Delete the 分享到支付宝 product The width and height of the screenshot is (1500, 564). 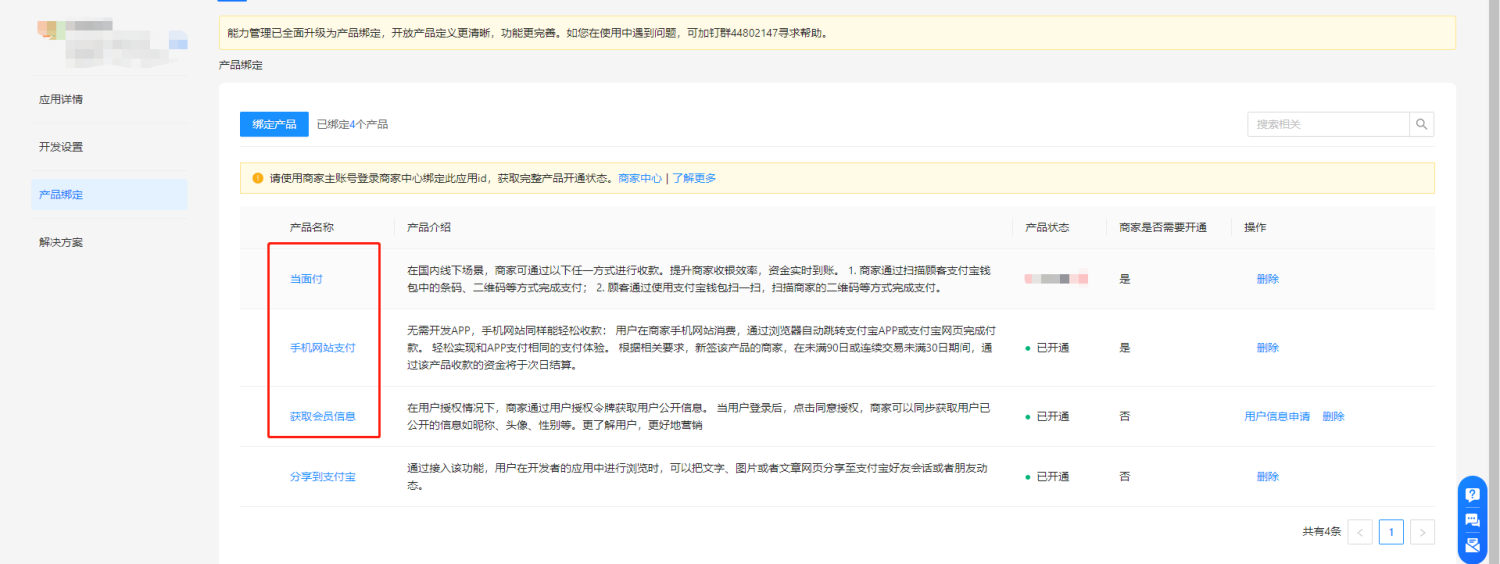point(1267,477)
